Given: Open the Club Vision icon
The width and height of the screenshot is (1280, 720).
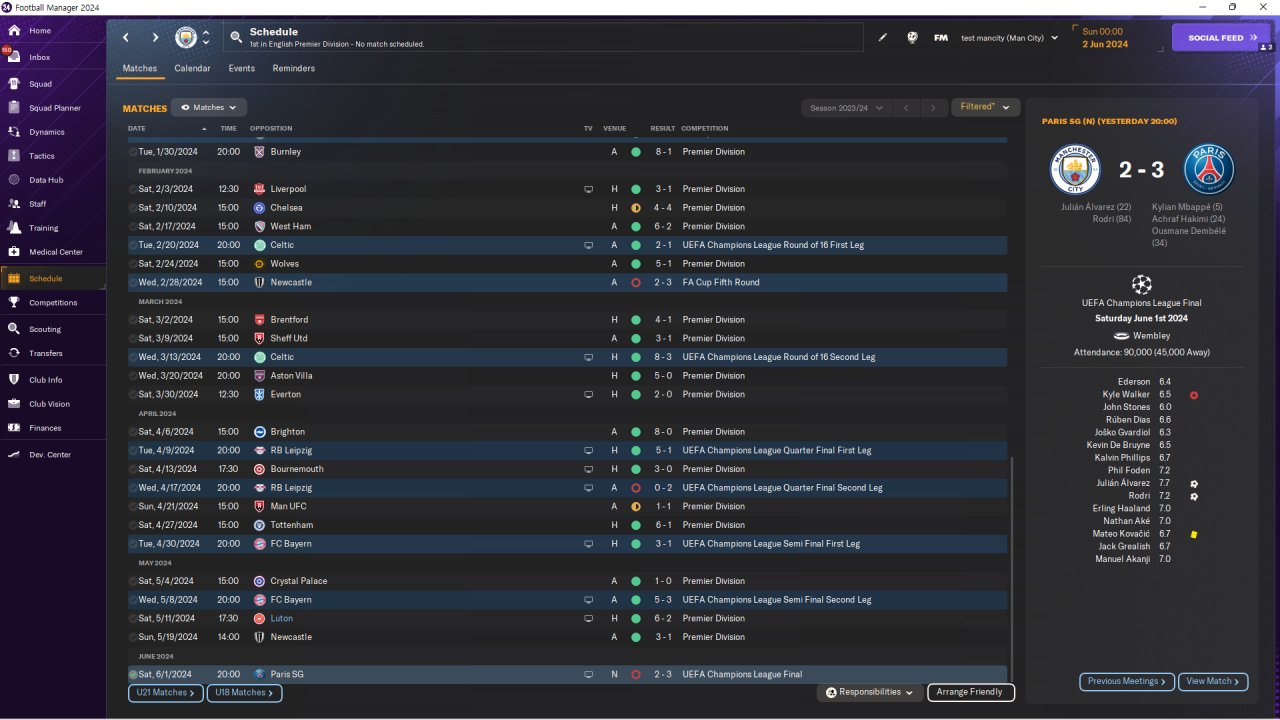Looking at the screenshot, I should pos(14,404).
